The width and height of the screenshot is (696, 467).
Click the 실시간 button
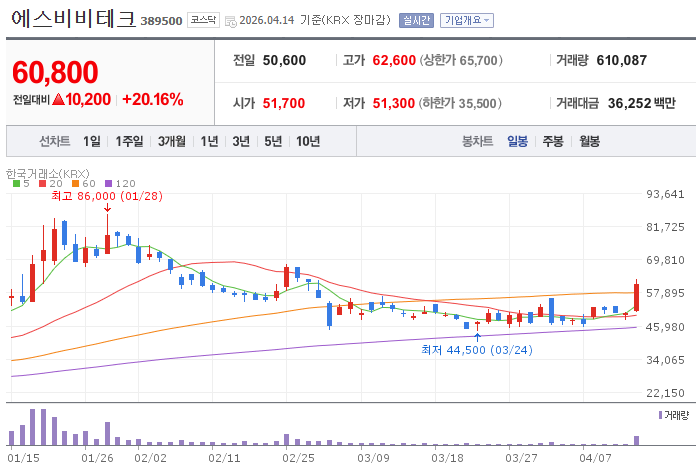coord(416,20)
